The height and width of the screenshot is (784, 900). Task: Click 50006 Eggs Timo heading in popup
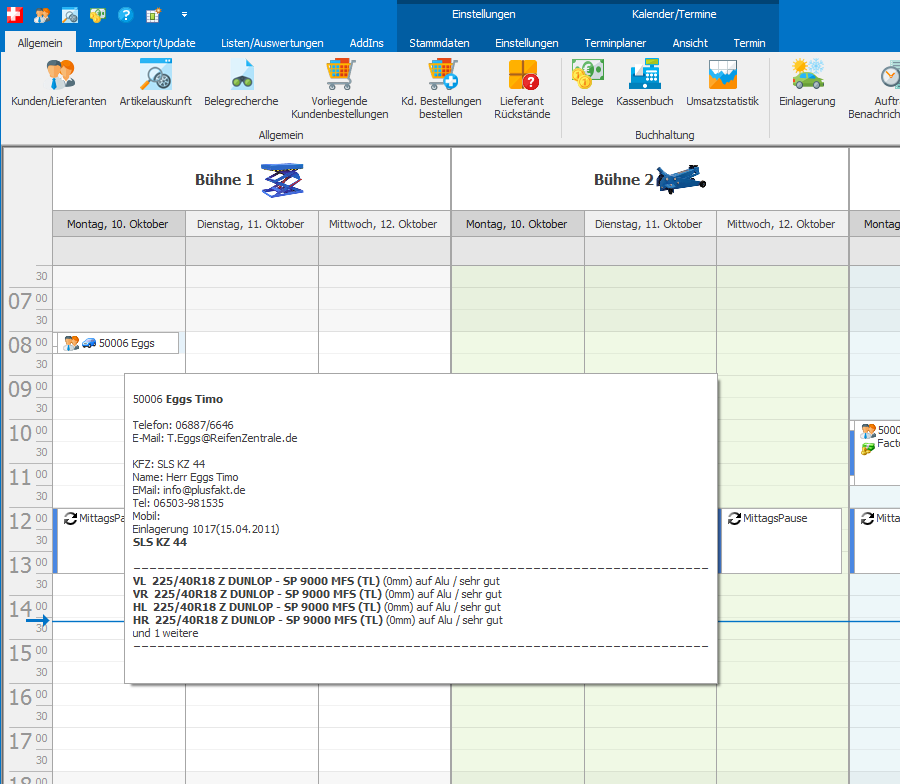pyautogui.click(x=178, y=399)
